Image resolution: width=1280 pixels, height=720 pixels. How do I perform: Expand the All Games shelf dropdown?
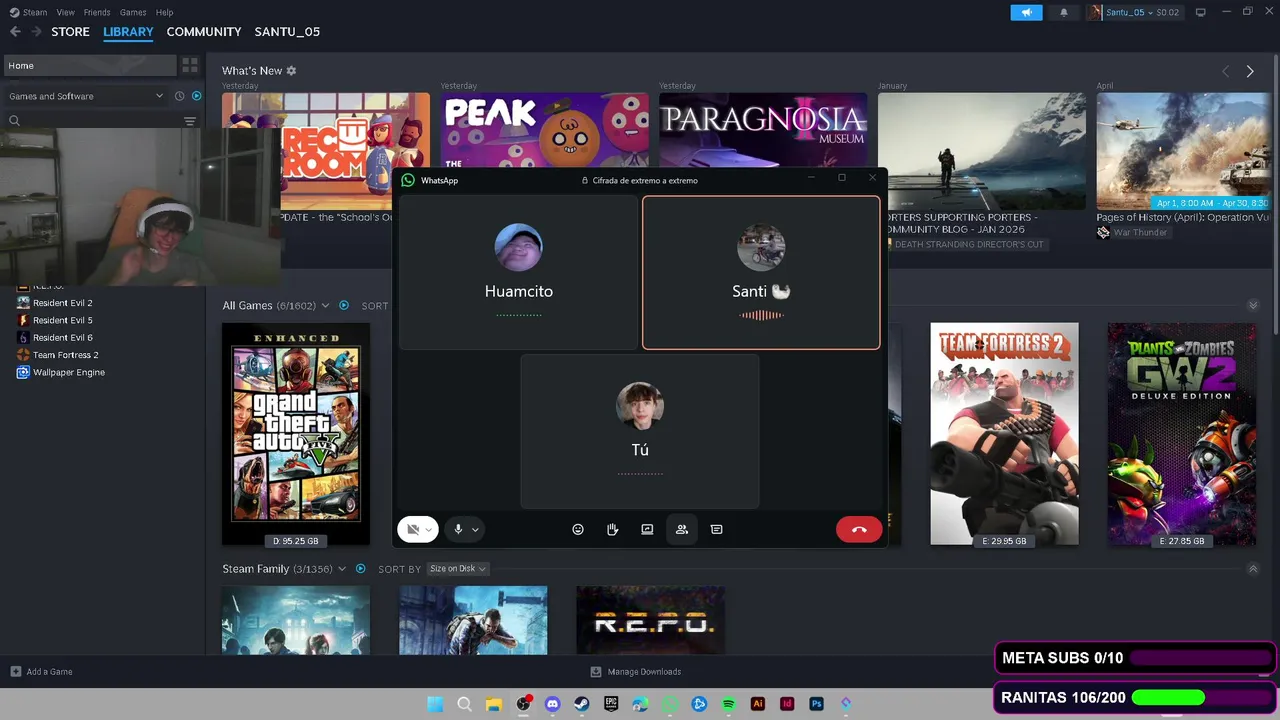(326, 306)
